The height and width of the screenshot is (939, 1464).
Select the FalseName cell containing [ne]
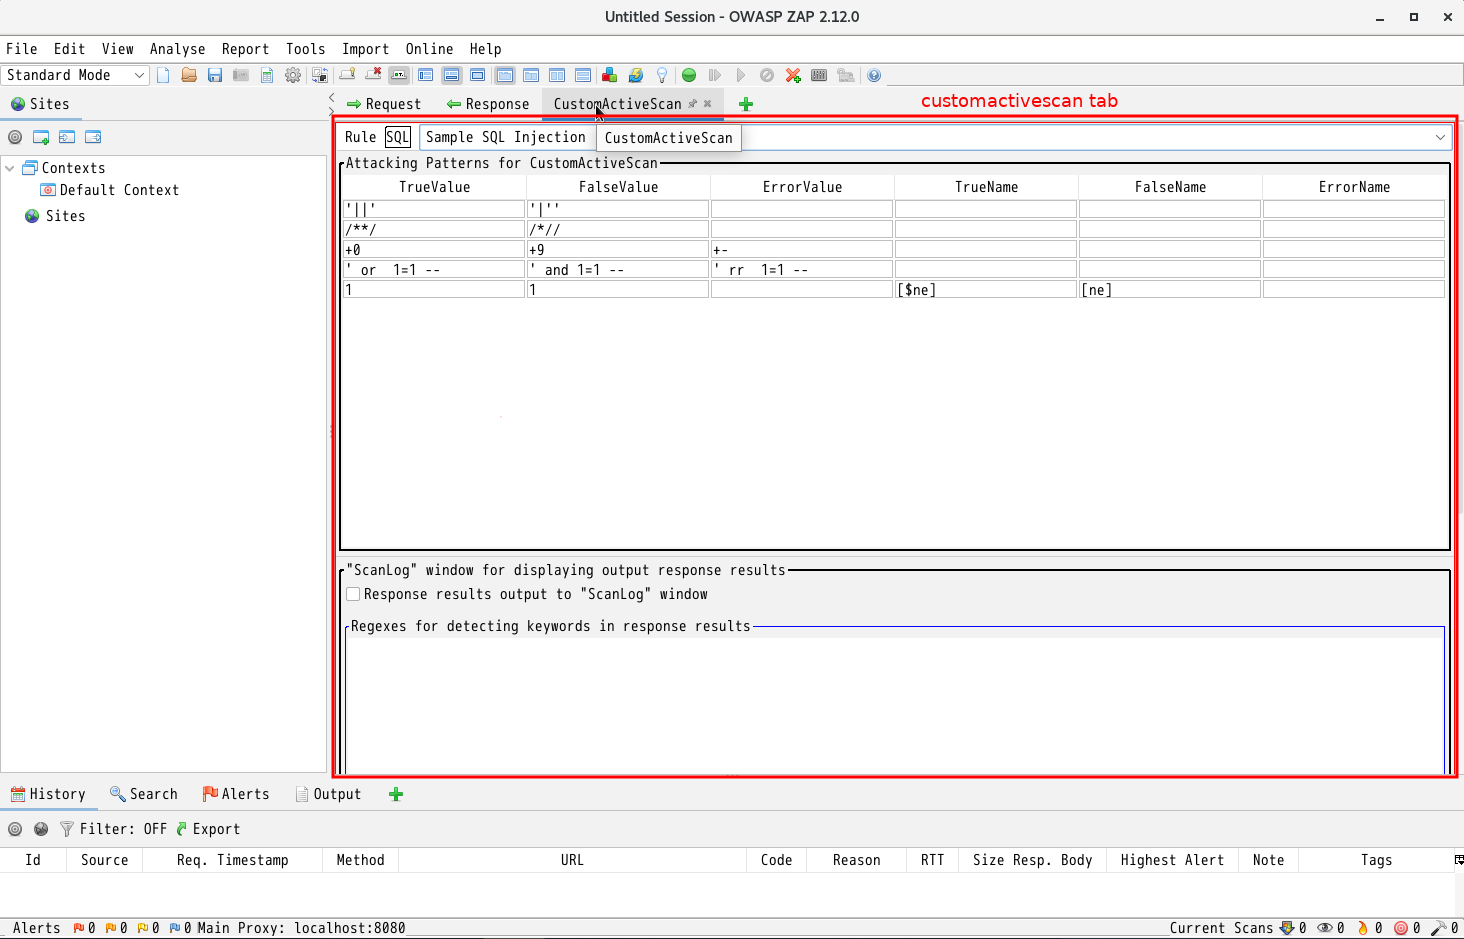pos(1168,289)
